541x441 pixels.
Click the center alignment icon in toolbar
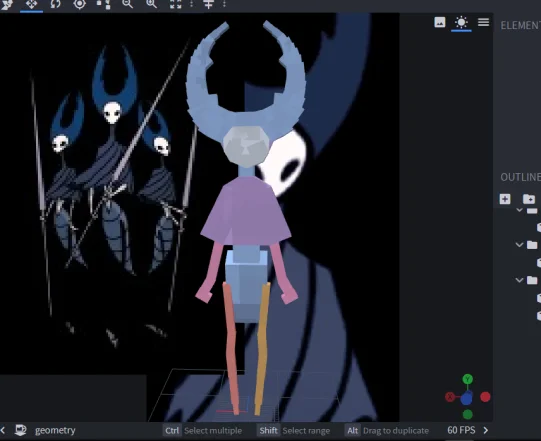click(208, 4)
